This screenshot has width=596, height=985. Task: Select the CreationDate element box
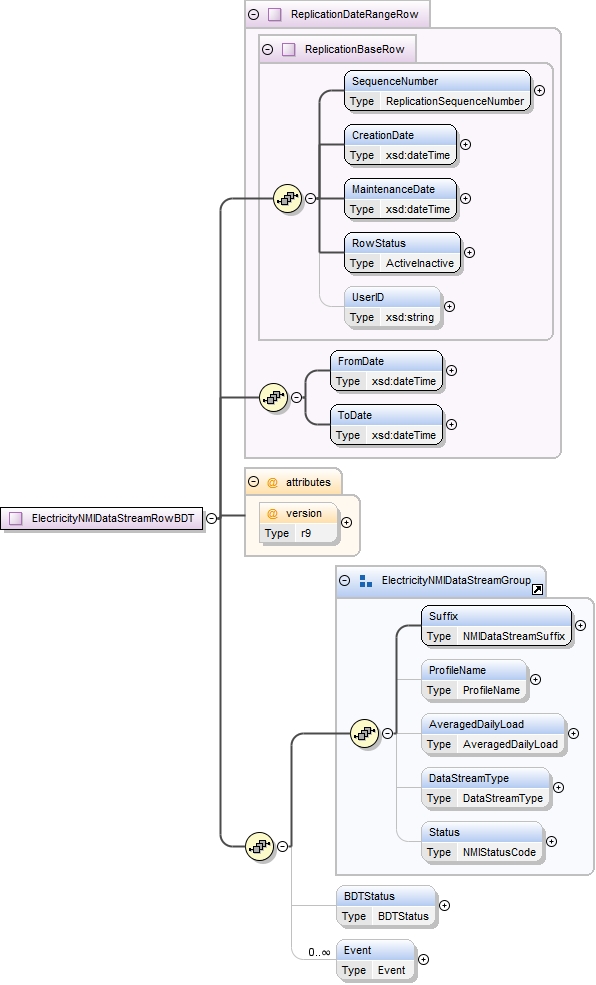[x=401, y=145]
